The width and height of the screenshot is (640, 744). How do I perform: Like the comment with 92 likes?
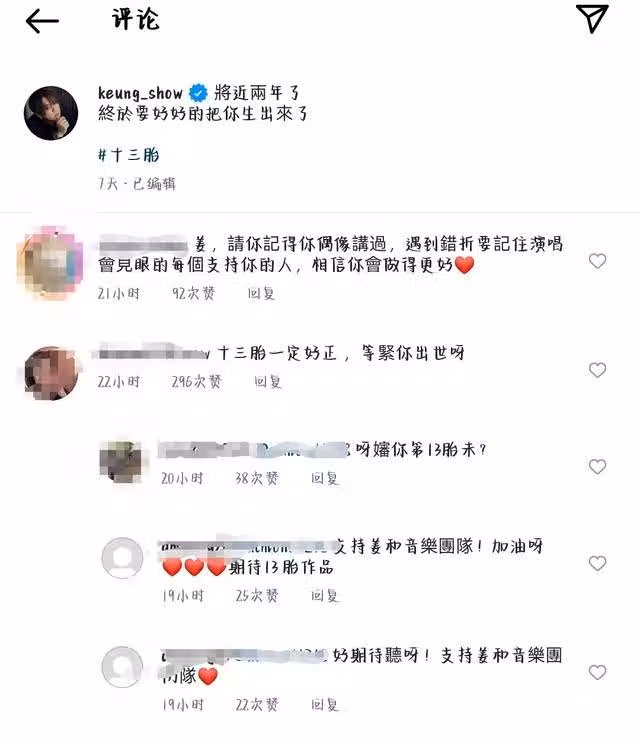pyautogui.click(x=597, y=260)
